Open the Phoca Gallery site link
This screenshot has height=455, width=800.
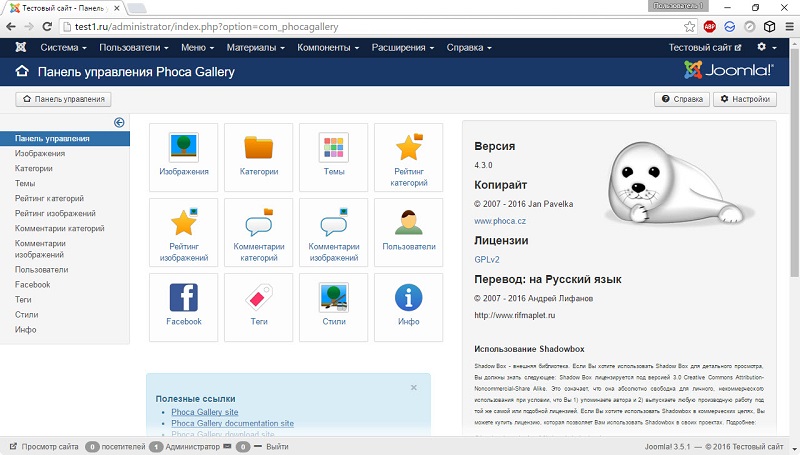tap(205, 412)
